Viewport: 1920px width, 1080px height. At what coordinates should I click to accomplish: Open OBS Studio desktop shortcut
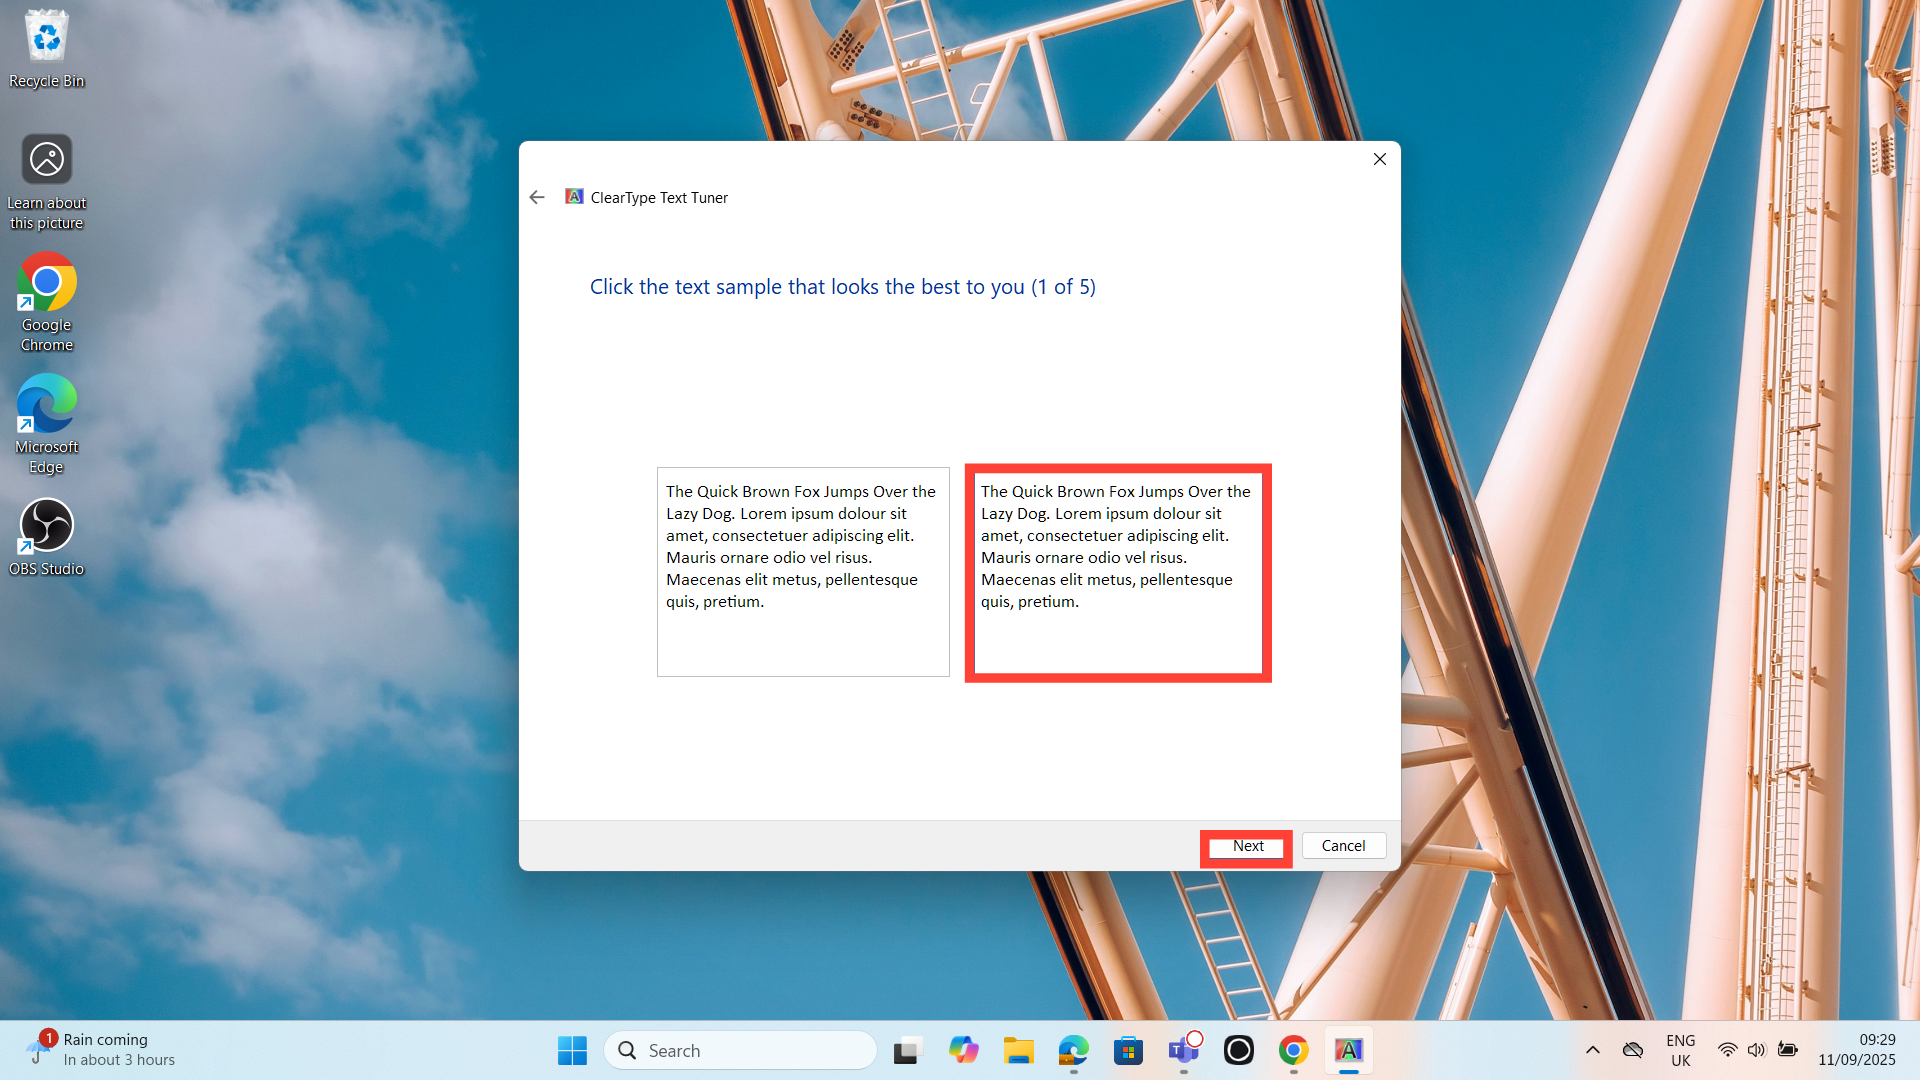46,537
